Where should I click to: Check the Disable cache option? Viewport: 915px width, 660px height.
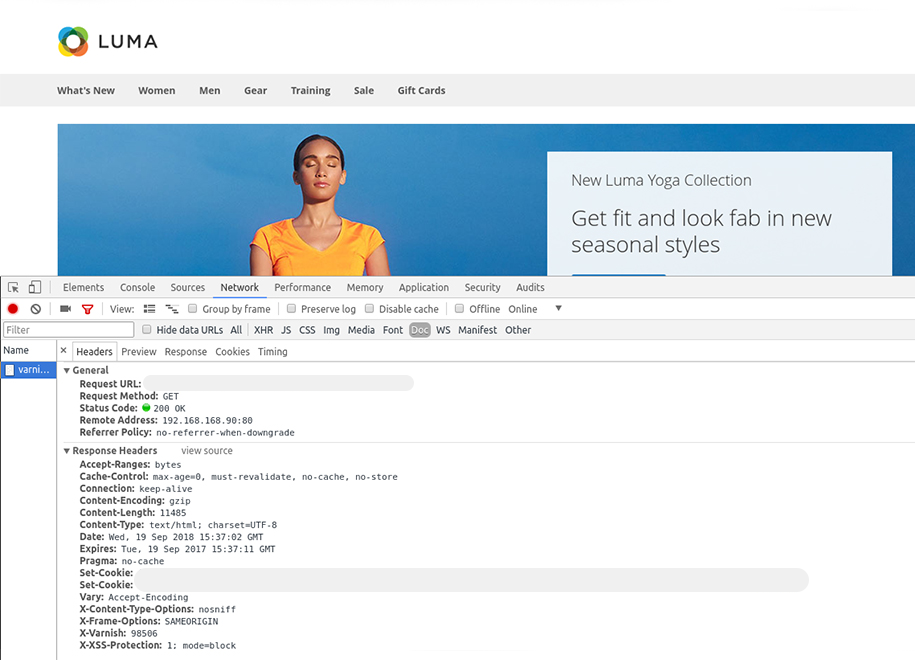(370, 309)
